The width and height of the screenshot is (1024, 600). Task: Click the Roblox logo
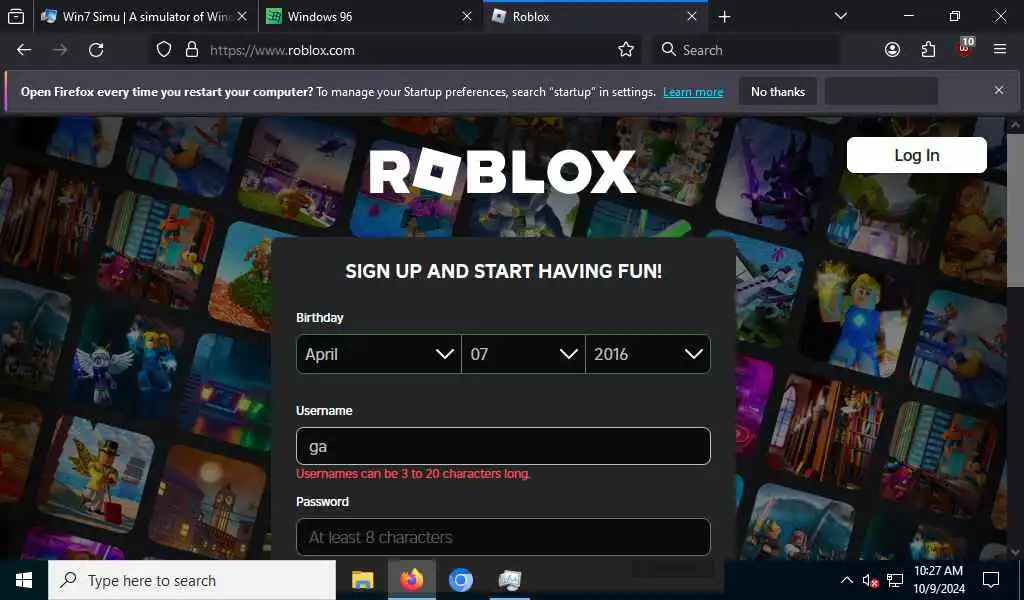click(x=503, y=171)
